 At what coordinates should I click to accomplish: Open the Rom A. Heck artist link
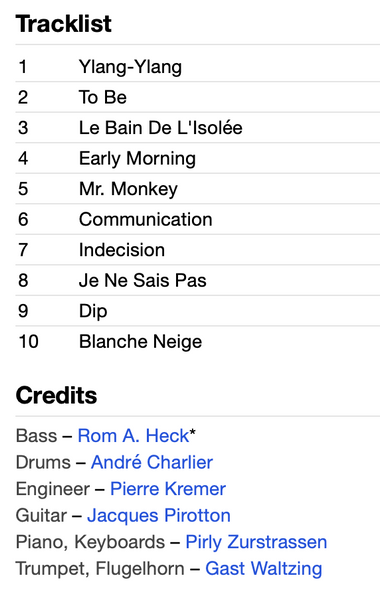(133, 436)
